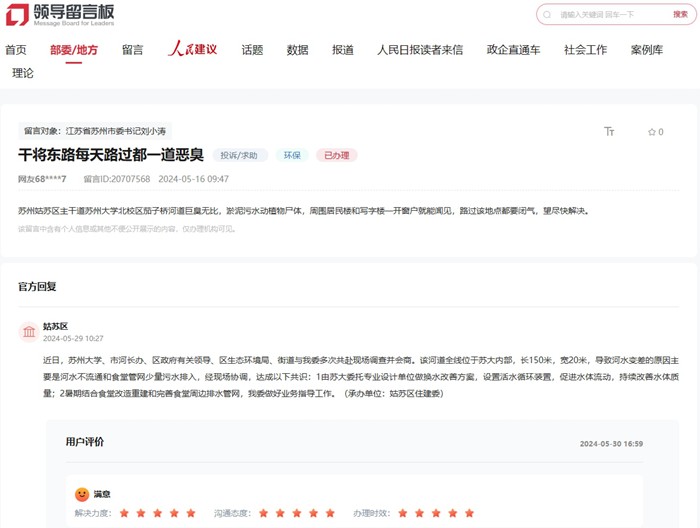Click third star of 沟通态度 rating

point(297,513)
